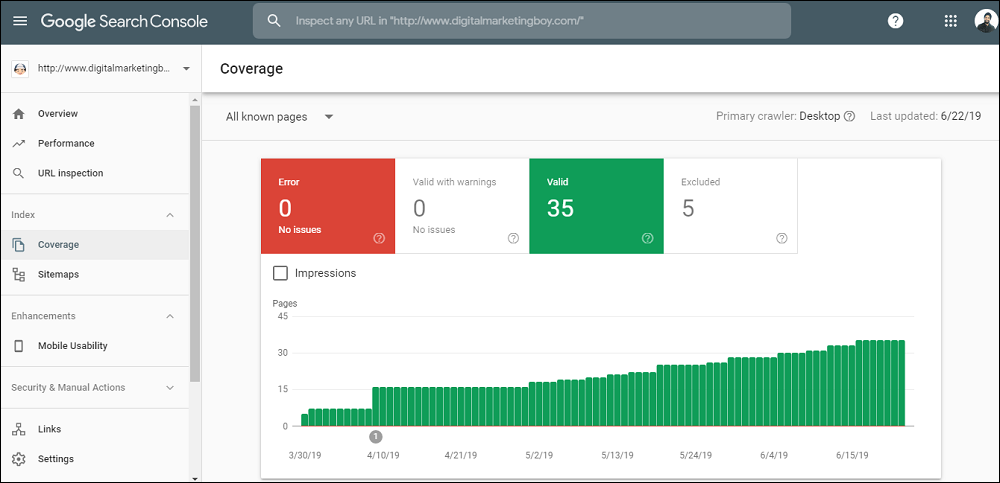Click the search magnifier icon

click(x=274, y=21)
